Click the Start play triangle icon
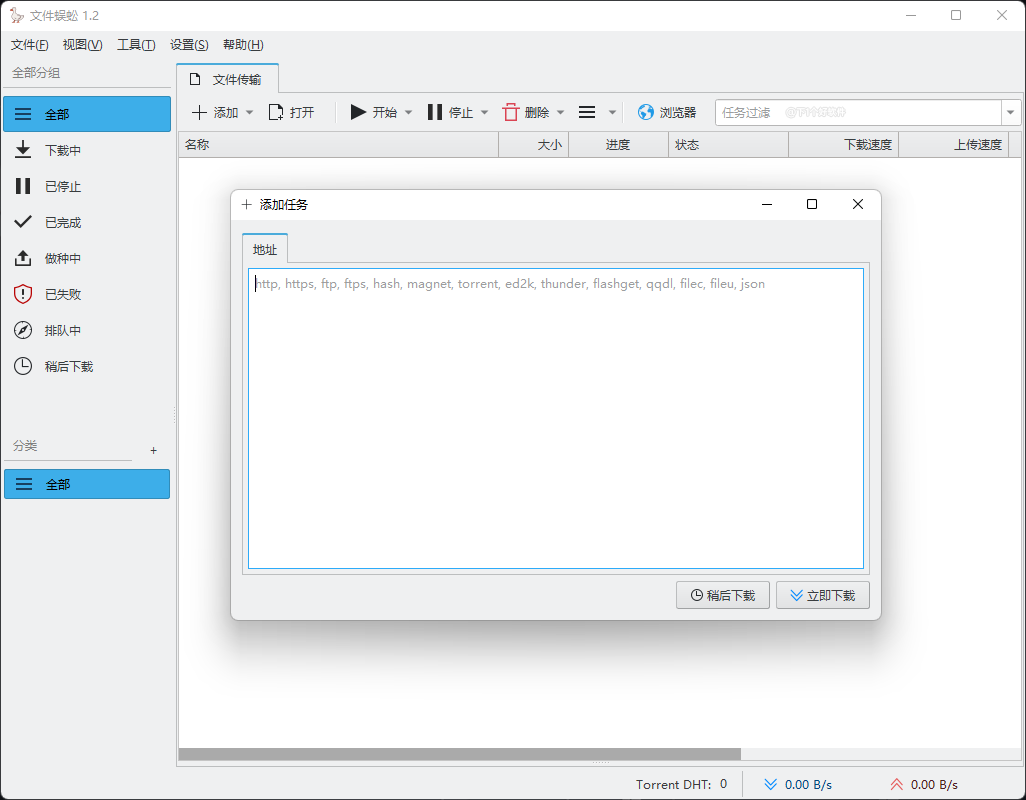Viewport: 1026px width, 800px height. (357, 113)
